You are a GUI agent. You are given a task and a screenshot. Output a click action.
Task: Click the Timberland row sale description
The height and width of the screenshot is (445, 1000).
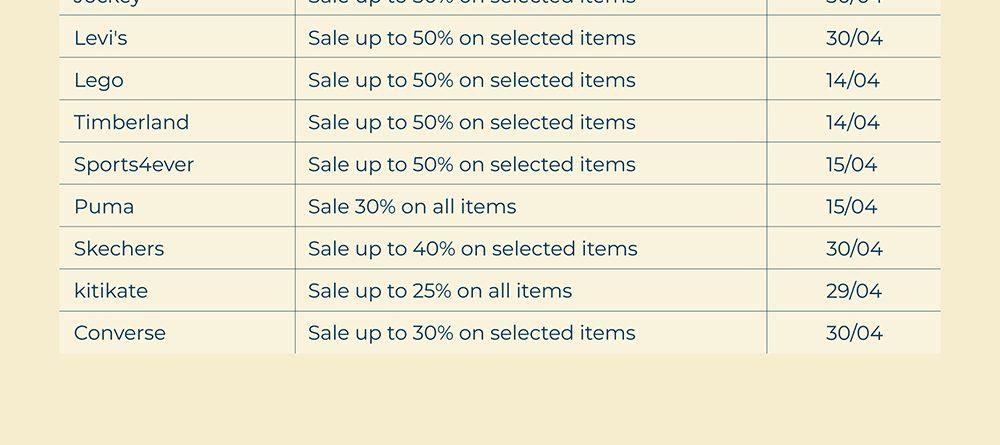tap(471, 123)
